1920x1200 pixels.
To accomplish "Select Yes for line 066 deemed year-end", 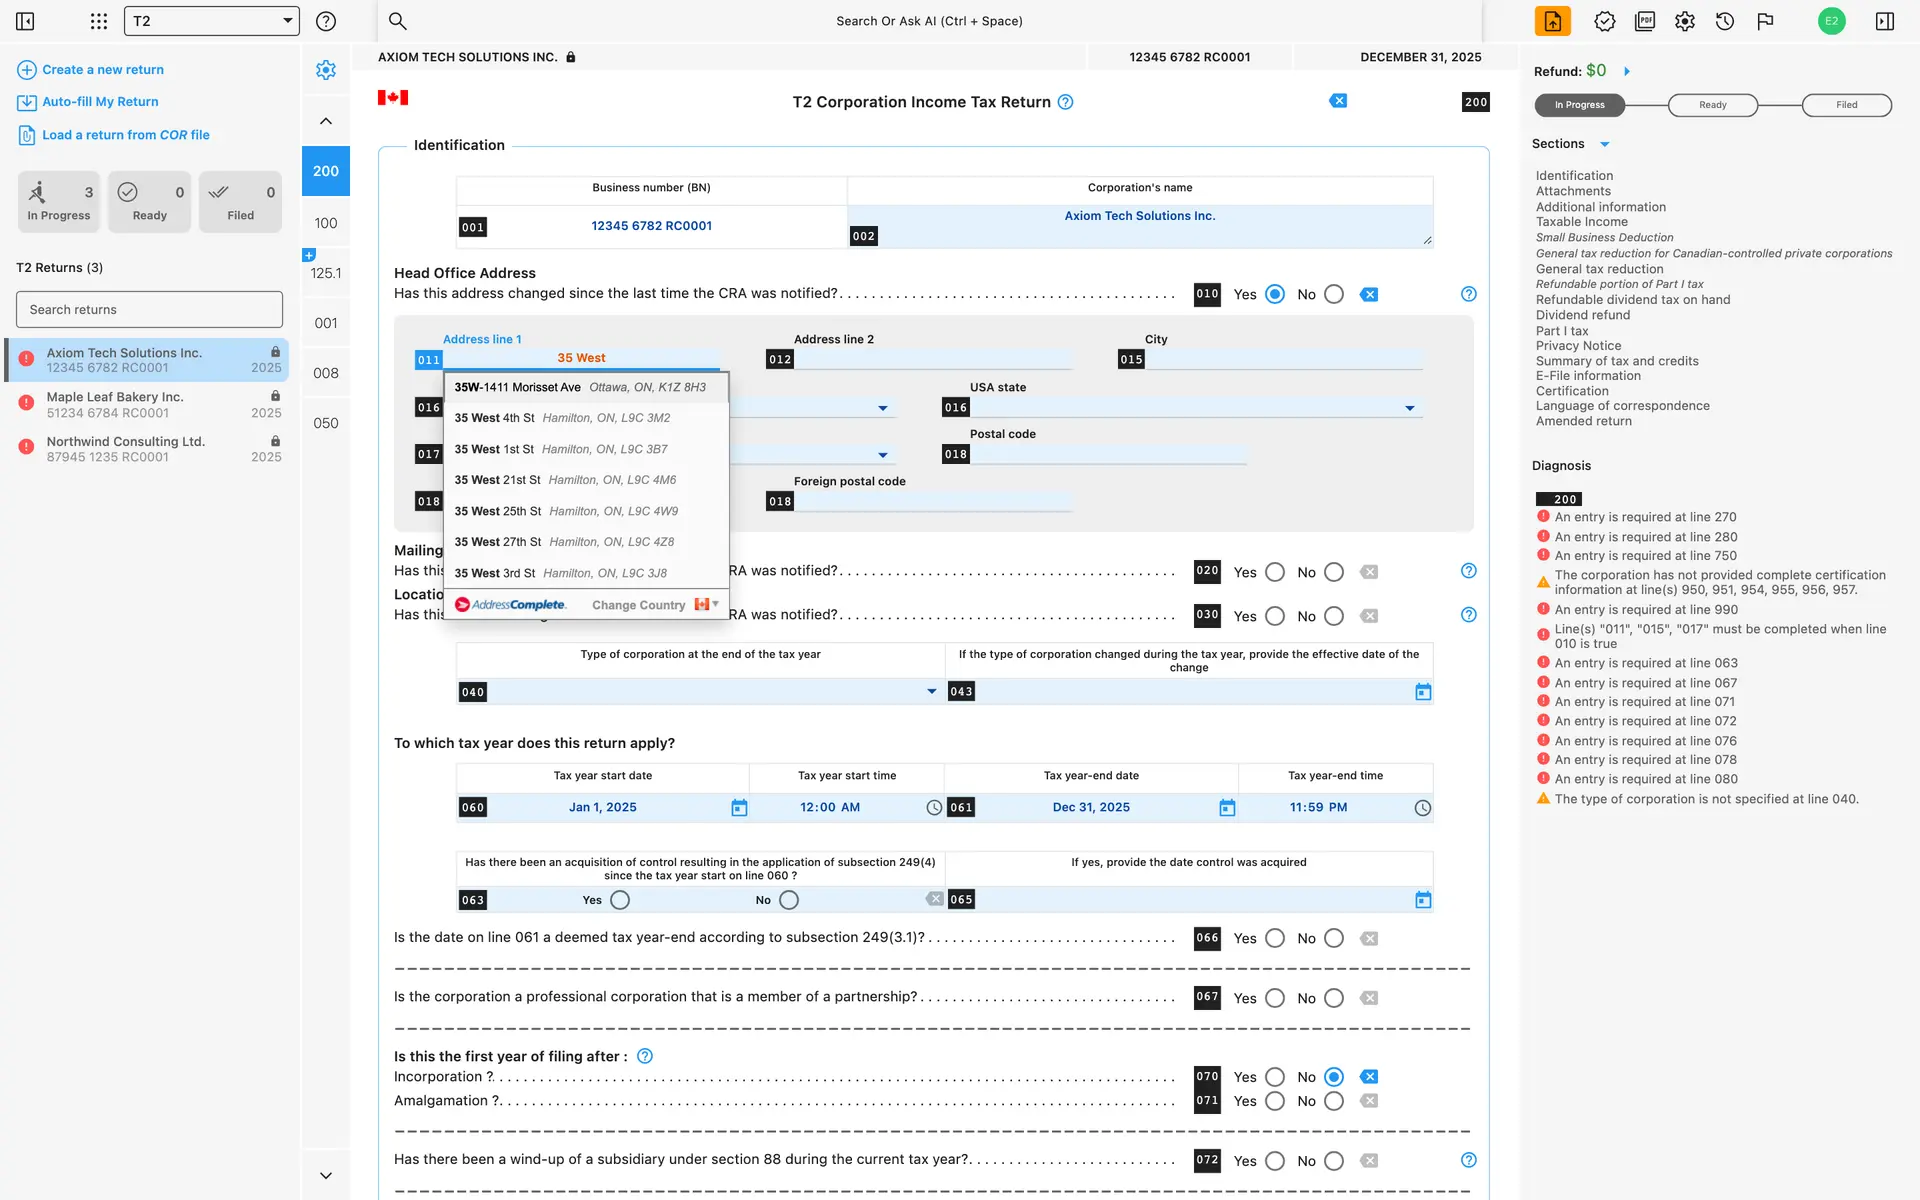I will 1275,938.
